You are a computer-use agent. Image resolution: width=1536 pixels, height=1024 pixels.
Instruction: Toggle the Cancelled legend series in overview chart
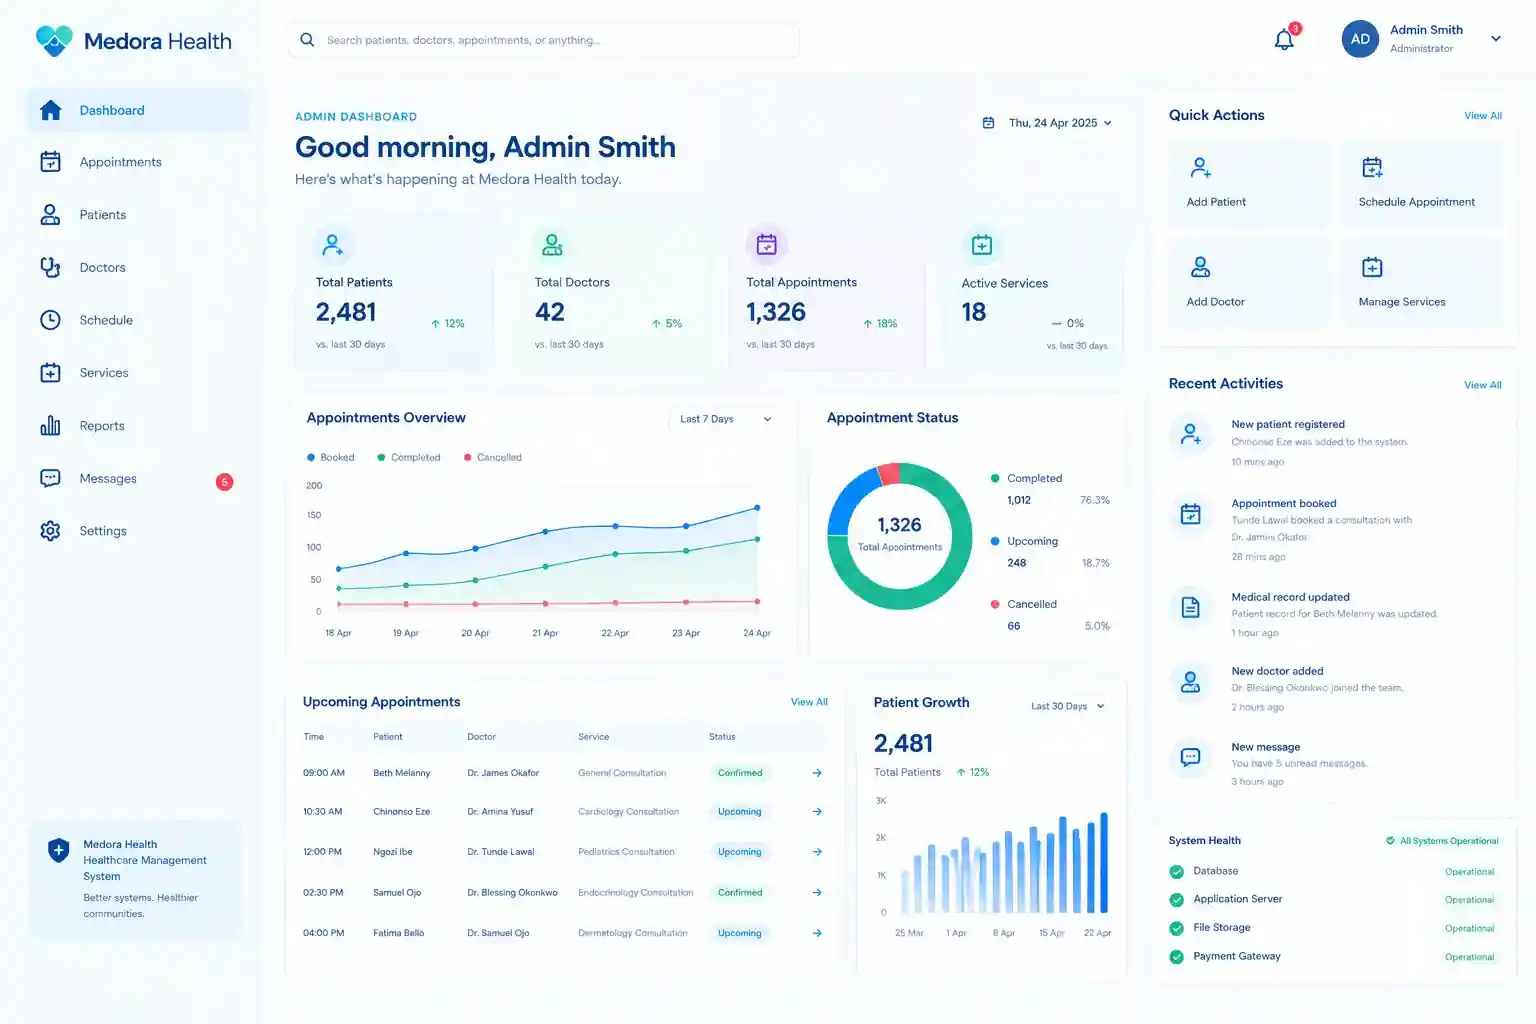pyautogui.click(x=493, y=457)
